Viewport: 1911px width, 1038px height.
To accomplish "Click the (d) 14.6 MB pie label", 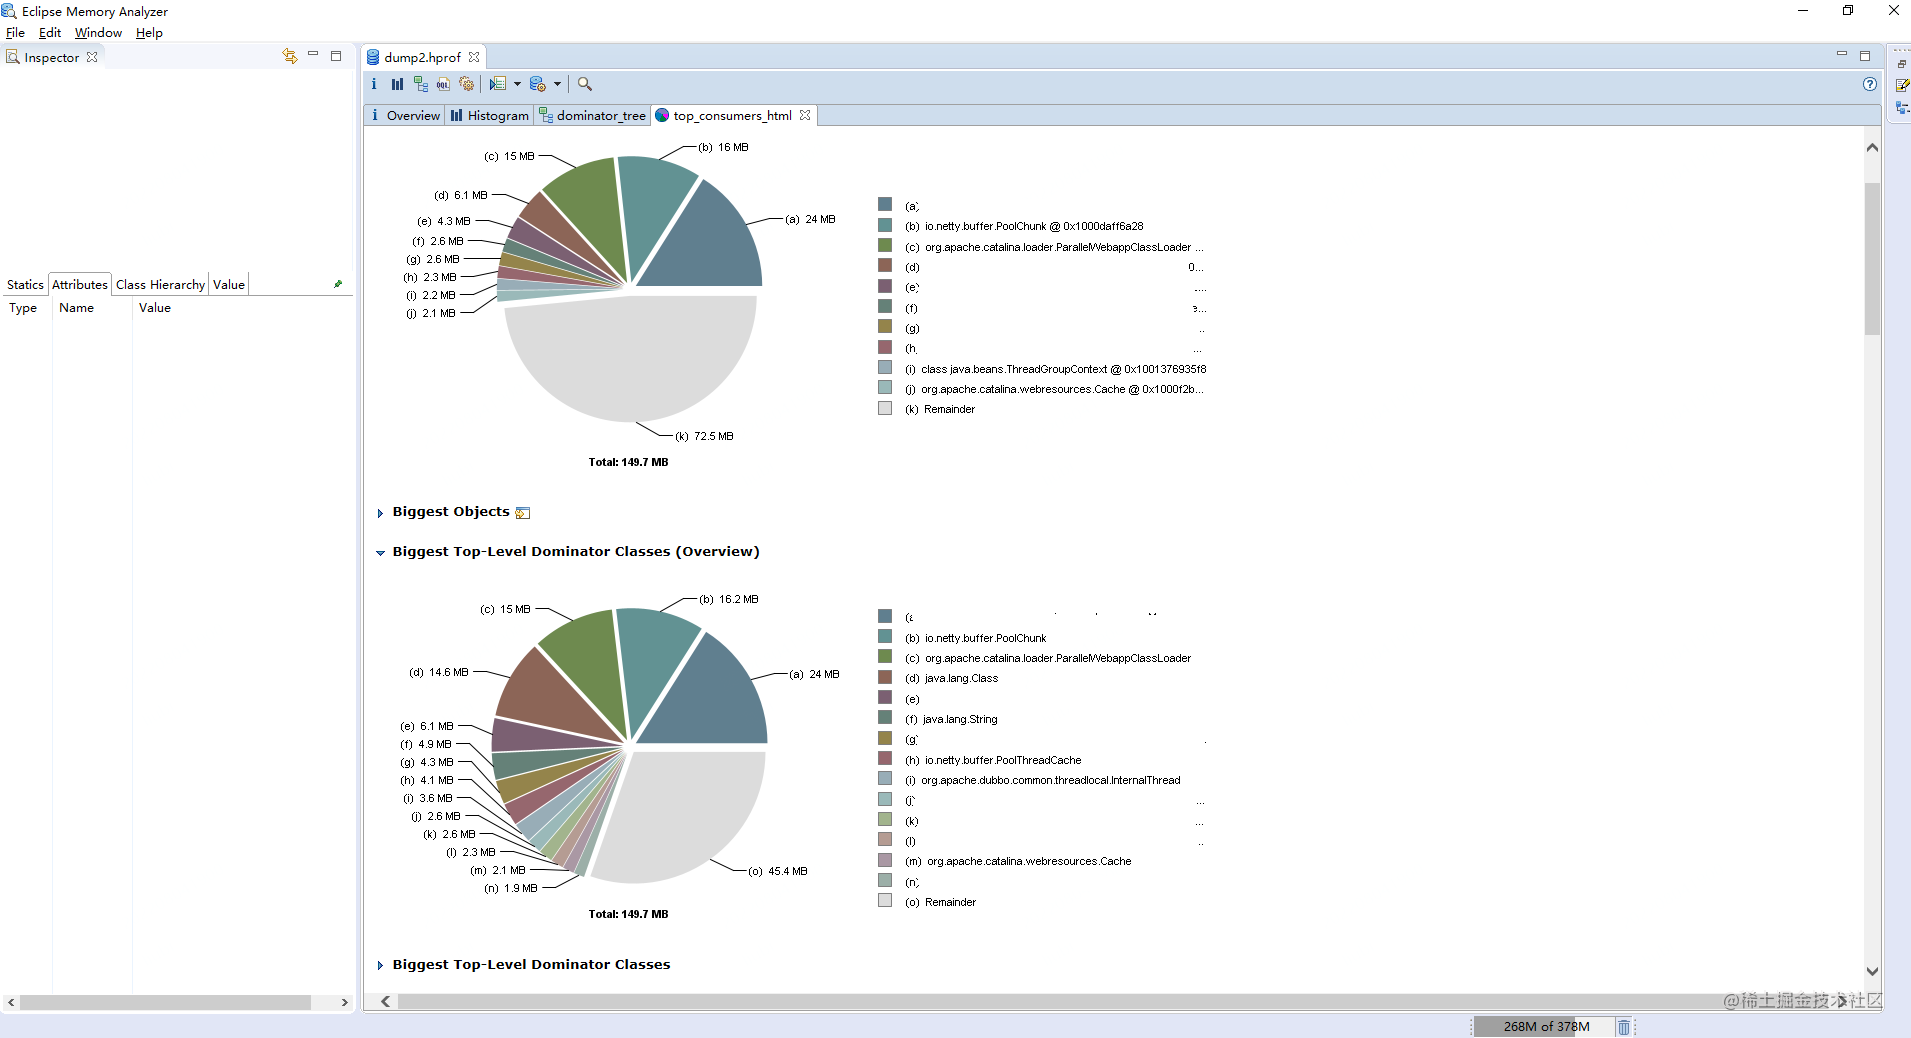I will click(439, 673).
